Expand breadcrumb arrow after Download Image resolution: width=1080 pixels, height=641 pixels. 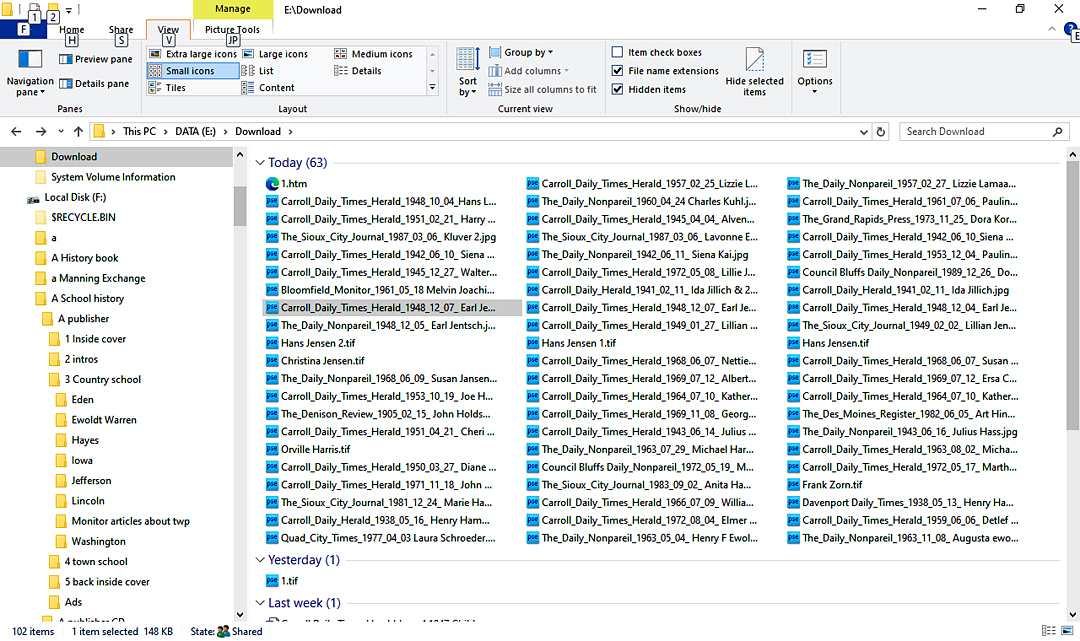(x=291, y=132)
